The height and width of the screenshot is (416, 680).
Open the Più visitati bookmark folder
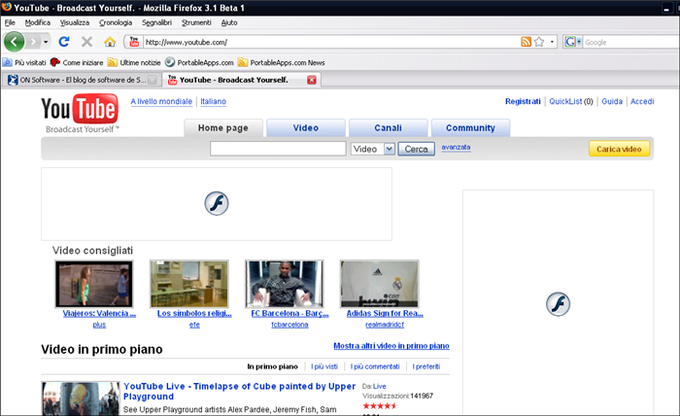click(x=24, y=62)
